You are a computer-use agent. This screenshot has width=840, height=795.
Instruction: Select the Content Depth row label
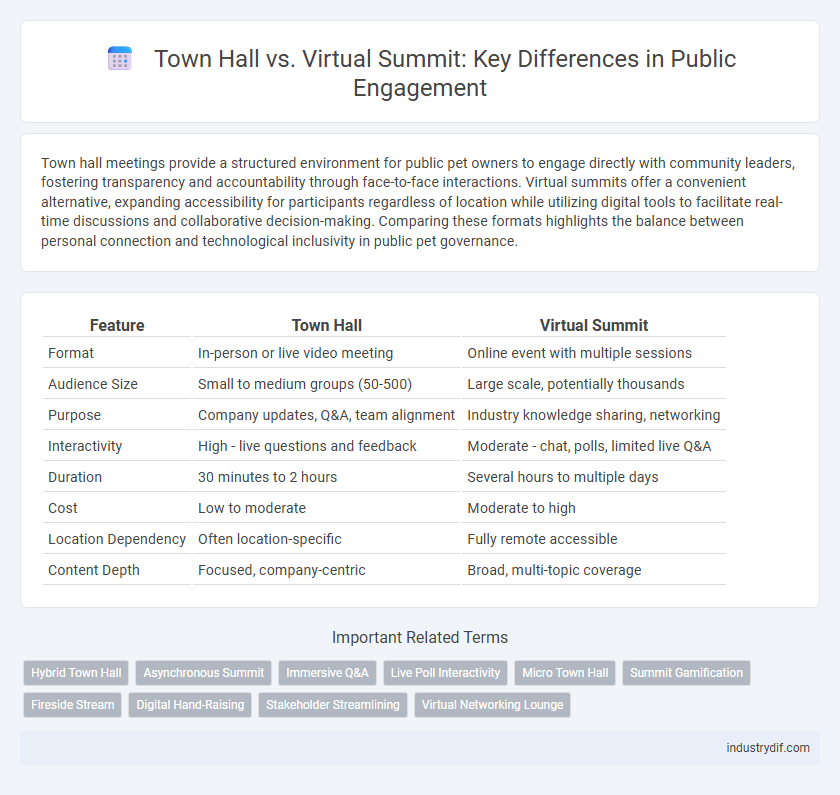pyautogui.click(x=94, y=571)
